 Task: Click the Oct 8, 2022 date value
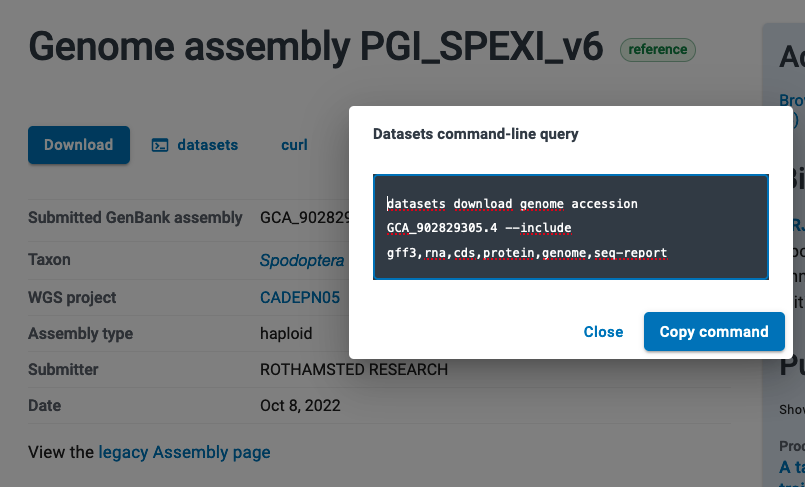(300, 406)
